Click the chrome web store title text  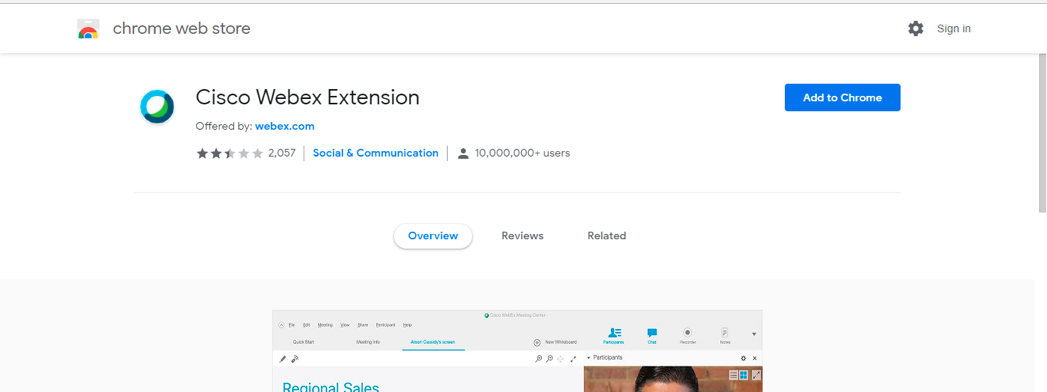click(x=182, y=29)
